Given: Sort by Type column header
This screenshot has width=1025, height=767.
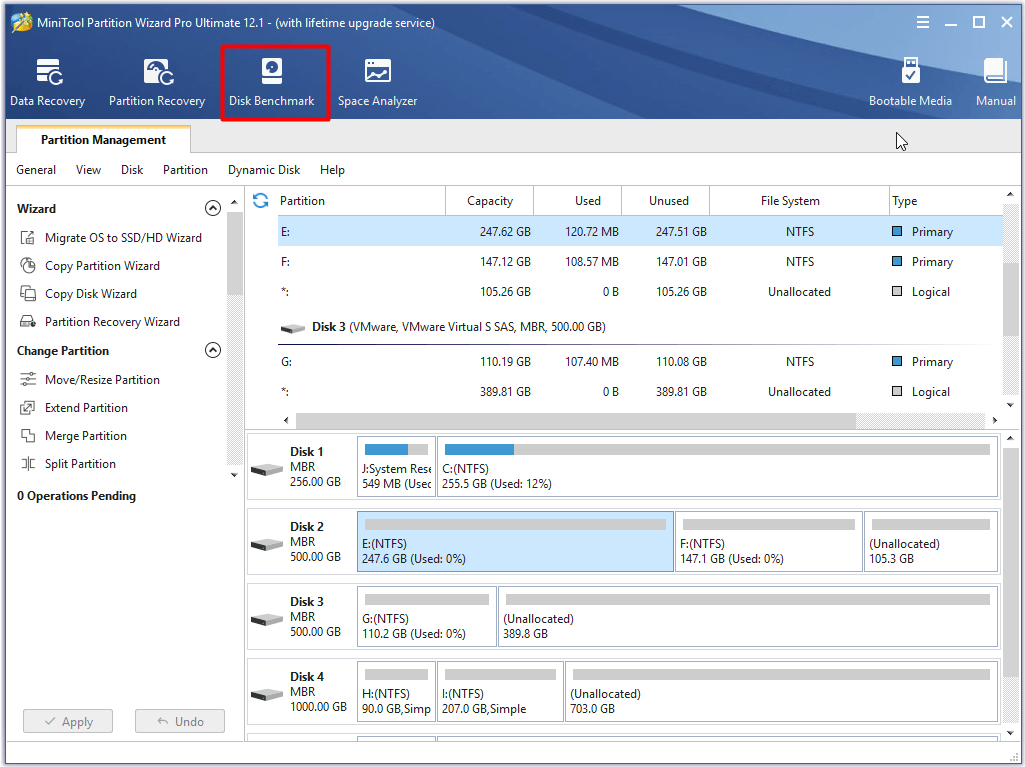Looking at the screenshot, I should click(945, 201).
